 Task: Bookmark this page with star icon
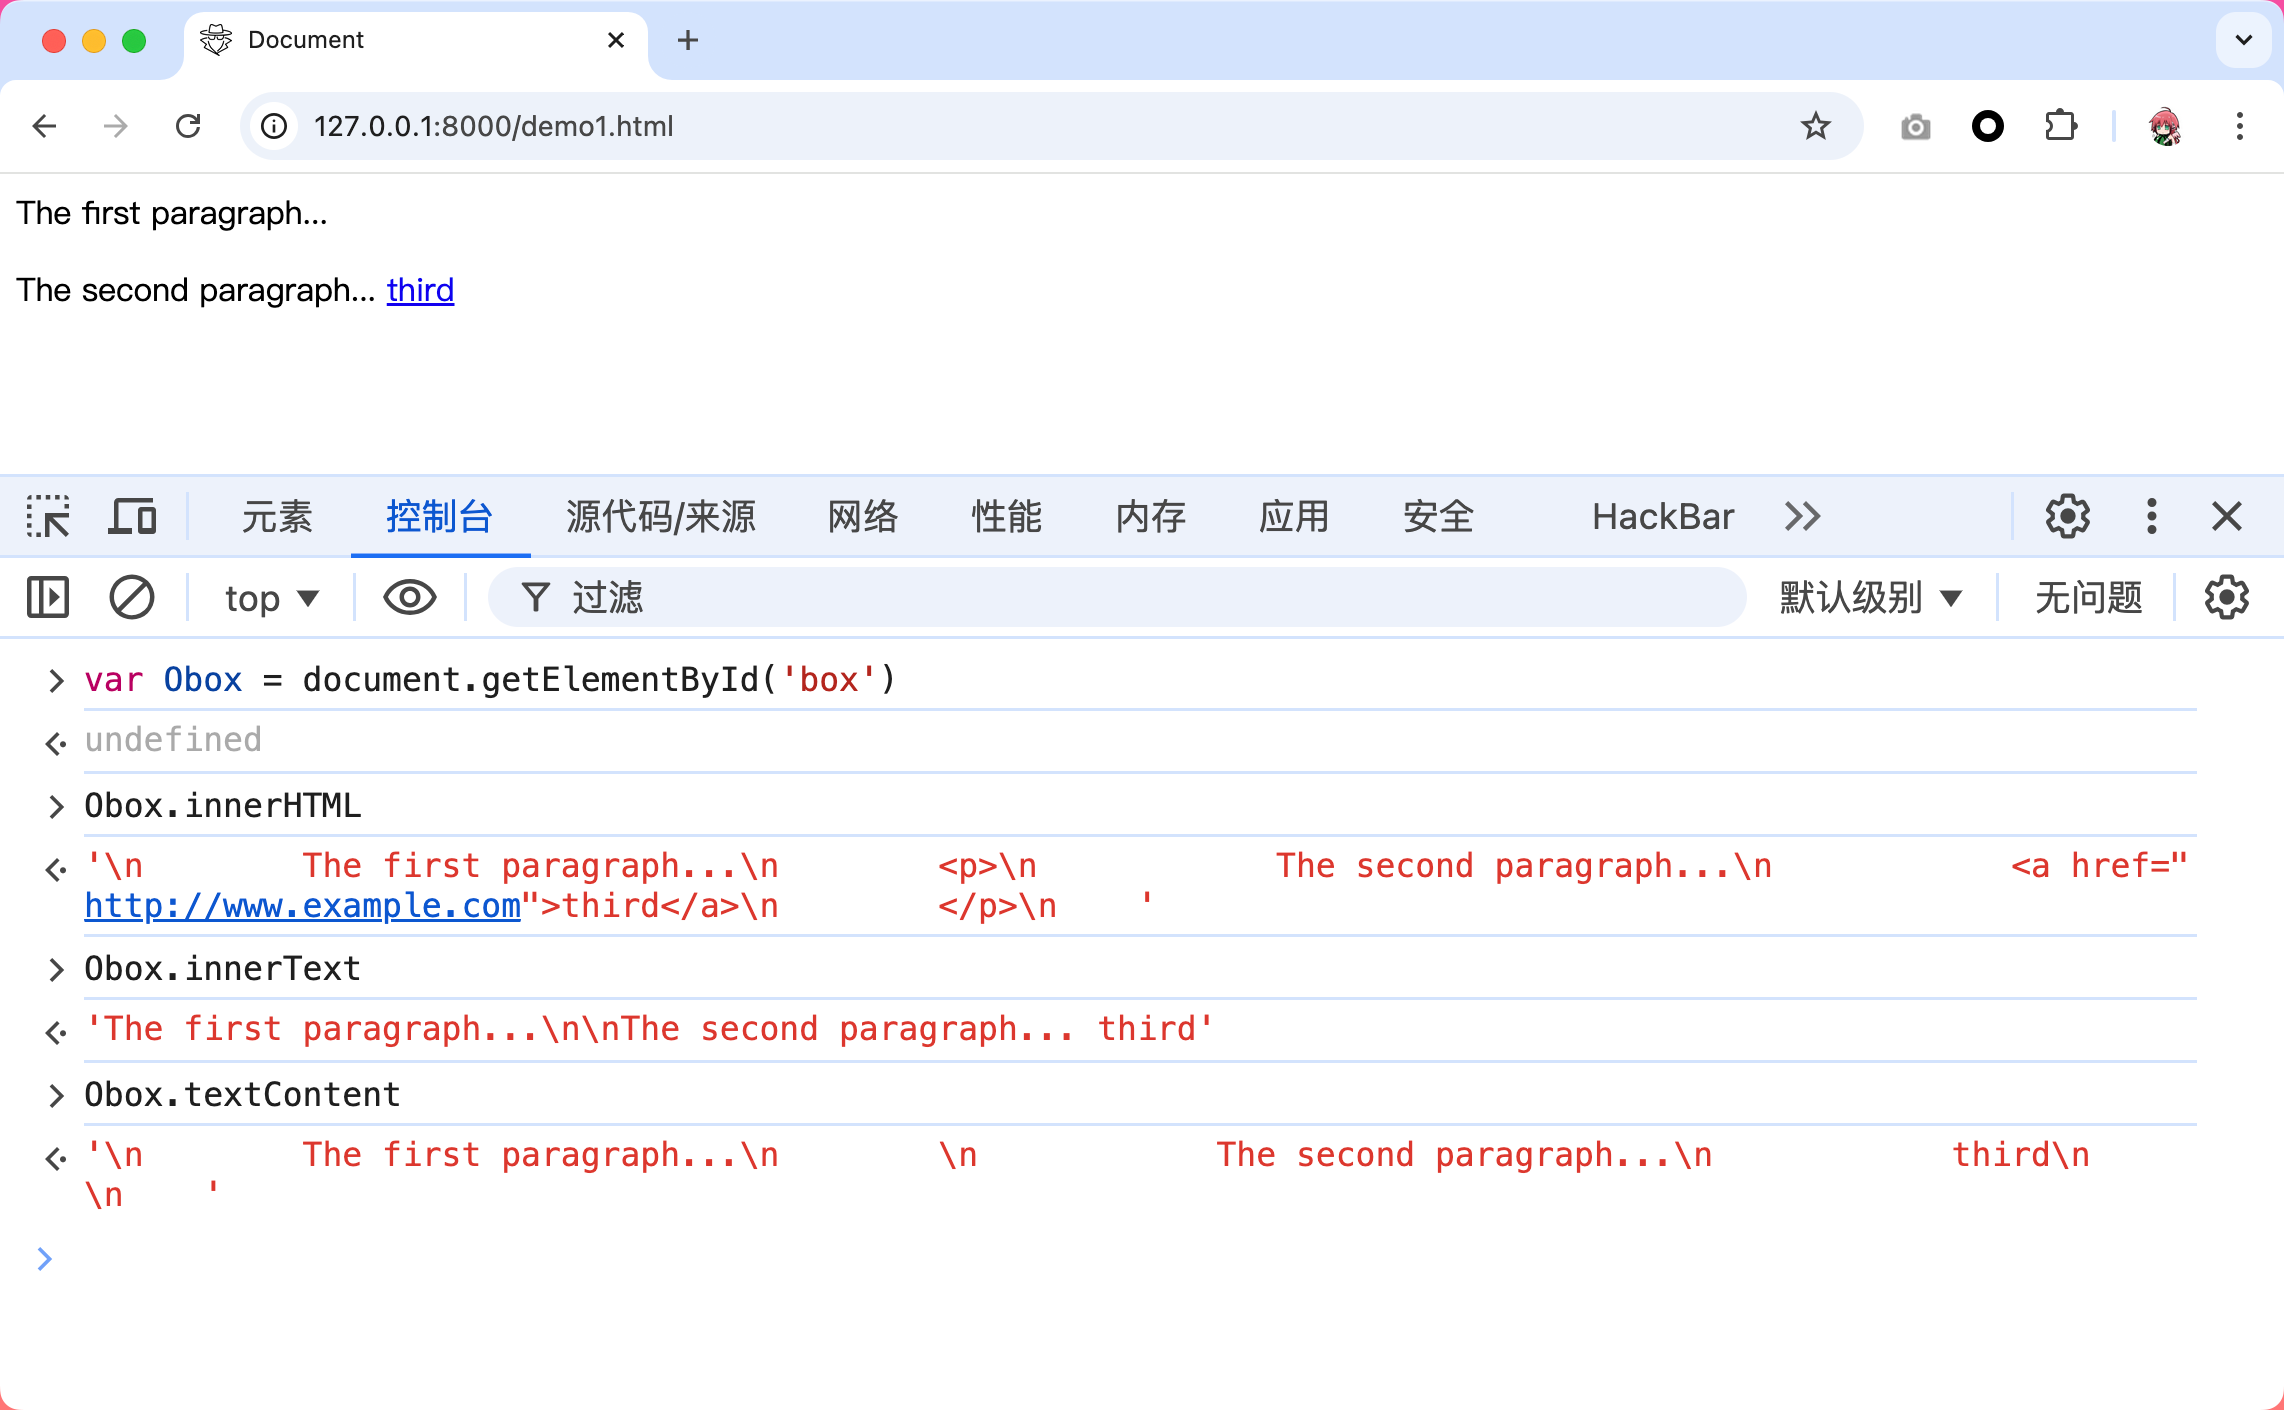pos(1815,126)
